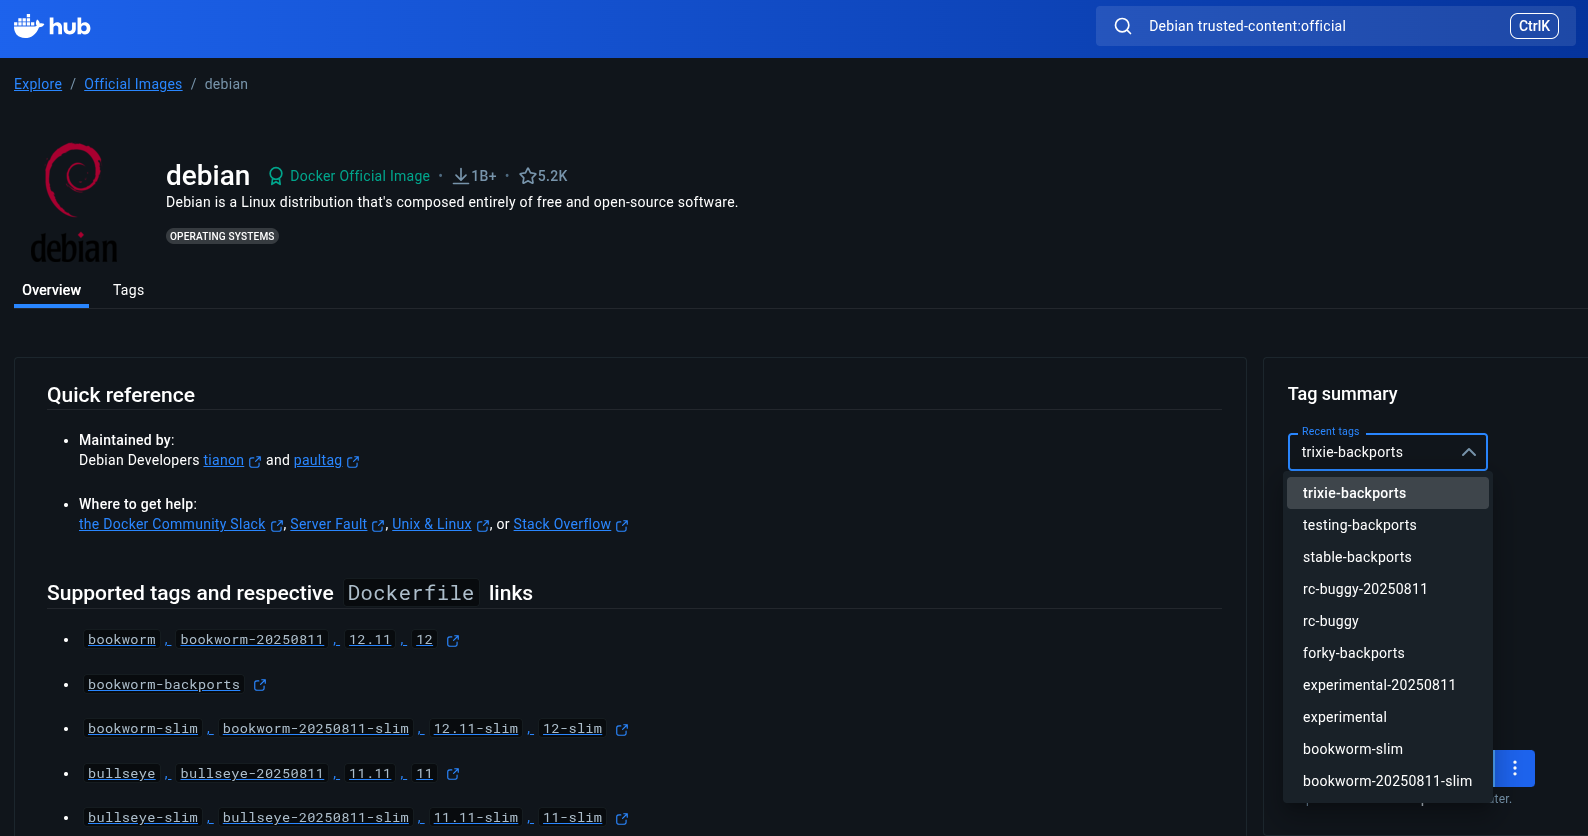Click the Debian swirl logo image
This screenshot has width=1588, height=836.
[x=74, y=202]
